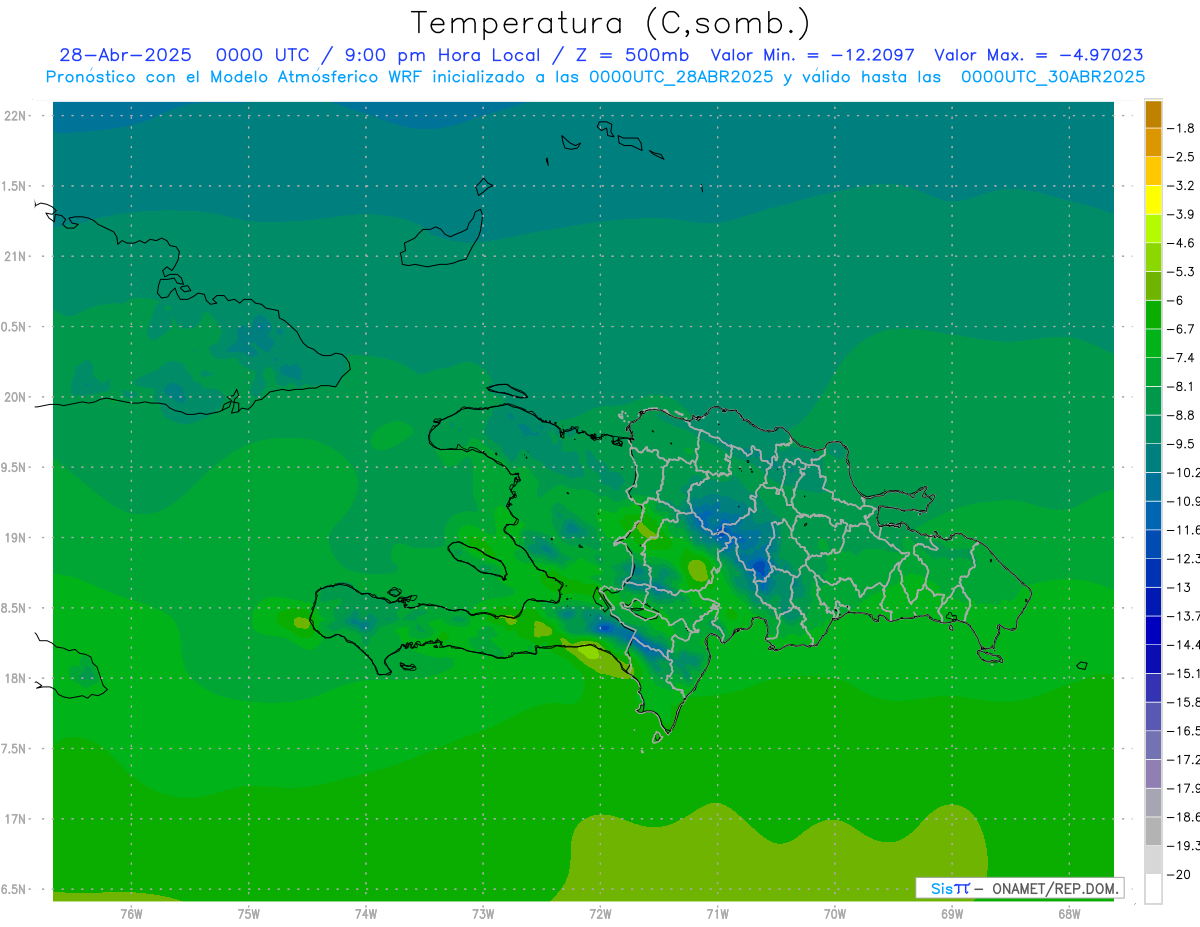Click the '73W' longitude label
The height and width of the screenshot is (927, 1200).
coord(483,914)
